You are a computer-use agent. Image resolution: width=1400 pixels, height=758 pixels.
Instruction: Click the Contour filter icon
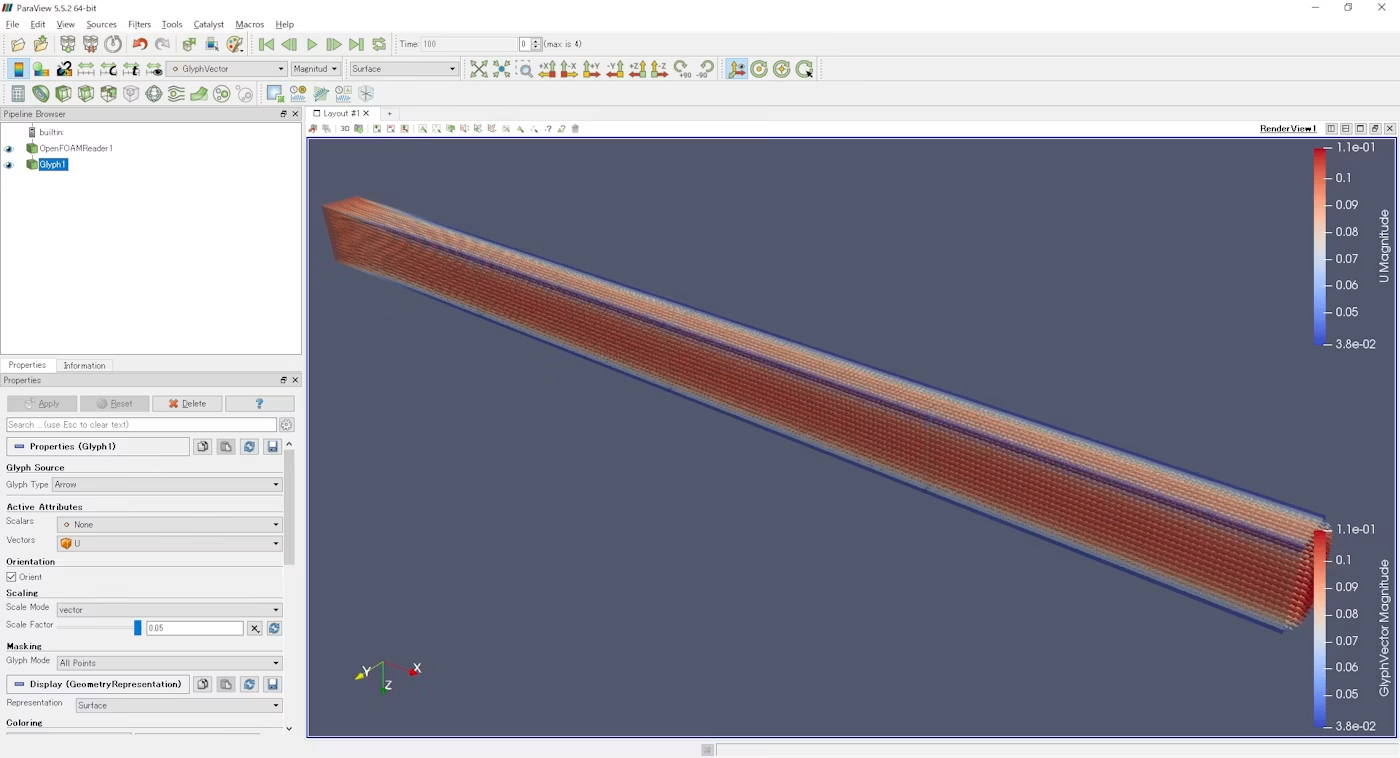pyautogui.click(x=40, y=93)
